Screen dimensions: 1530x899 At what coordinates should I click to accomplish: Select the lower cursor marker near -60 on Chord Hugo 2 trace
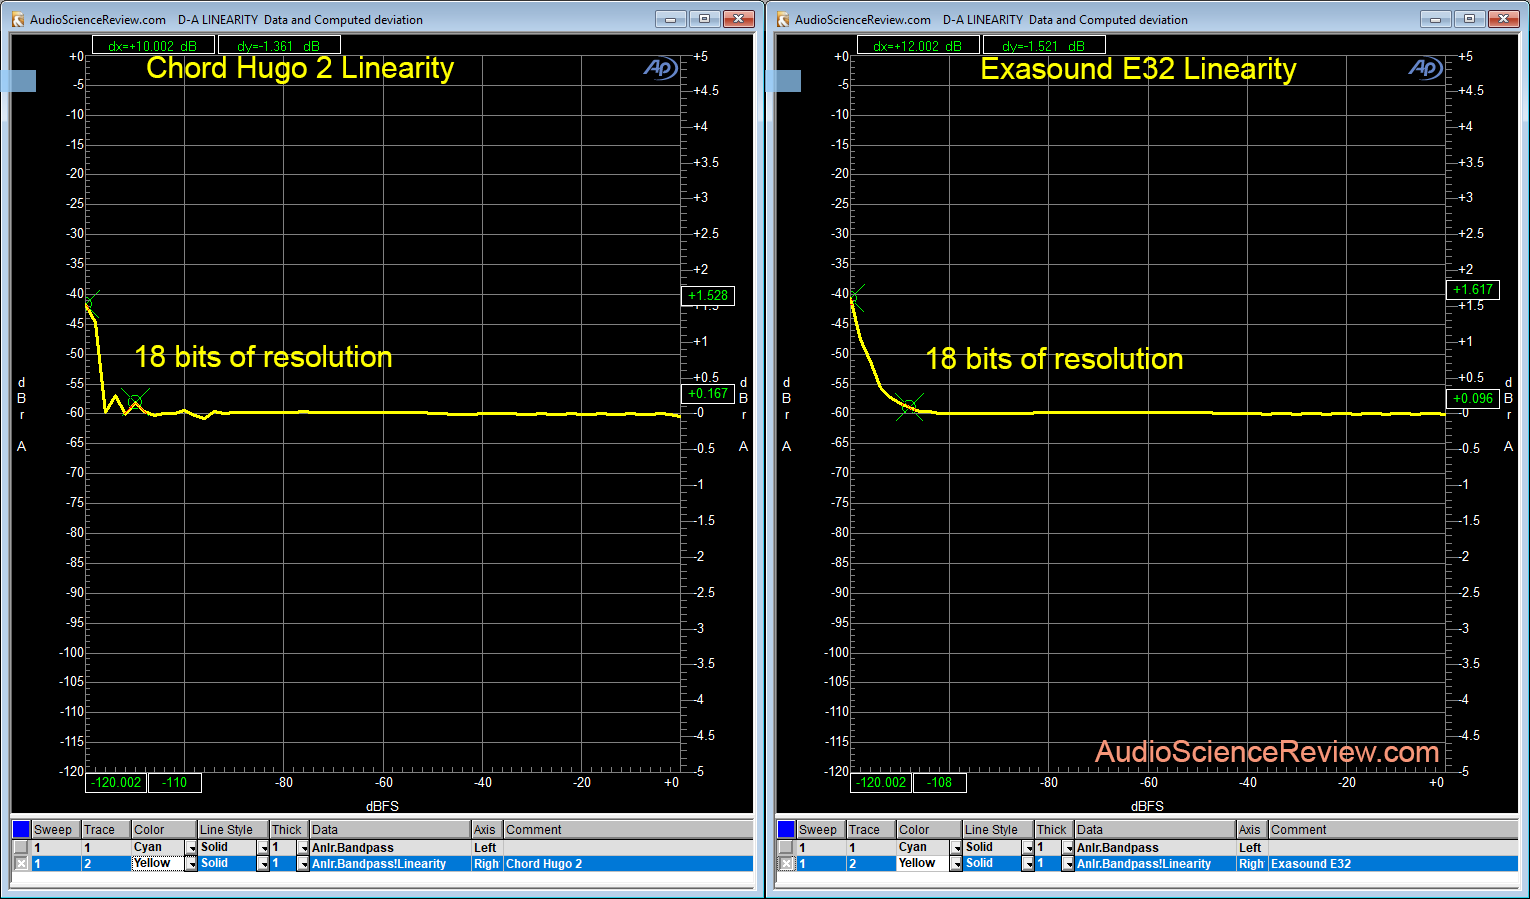point(135,402)
